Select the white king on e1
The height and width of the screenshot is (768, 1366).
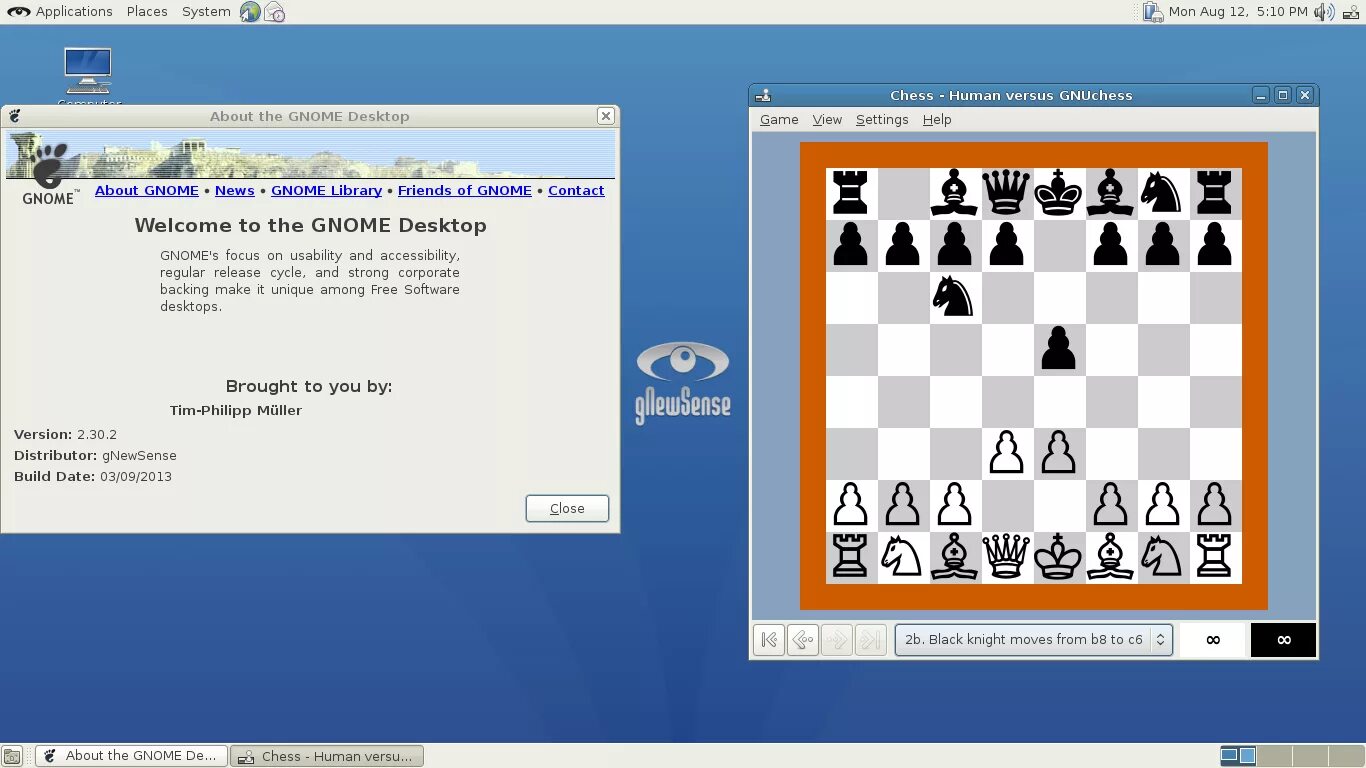tap(1059, 557)
